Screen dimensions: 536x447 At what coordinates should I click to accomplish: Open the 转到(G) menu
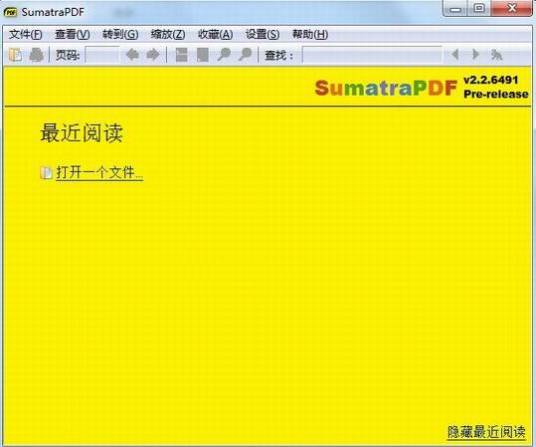click(x=120, y=34)
